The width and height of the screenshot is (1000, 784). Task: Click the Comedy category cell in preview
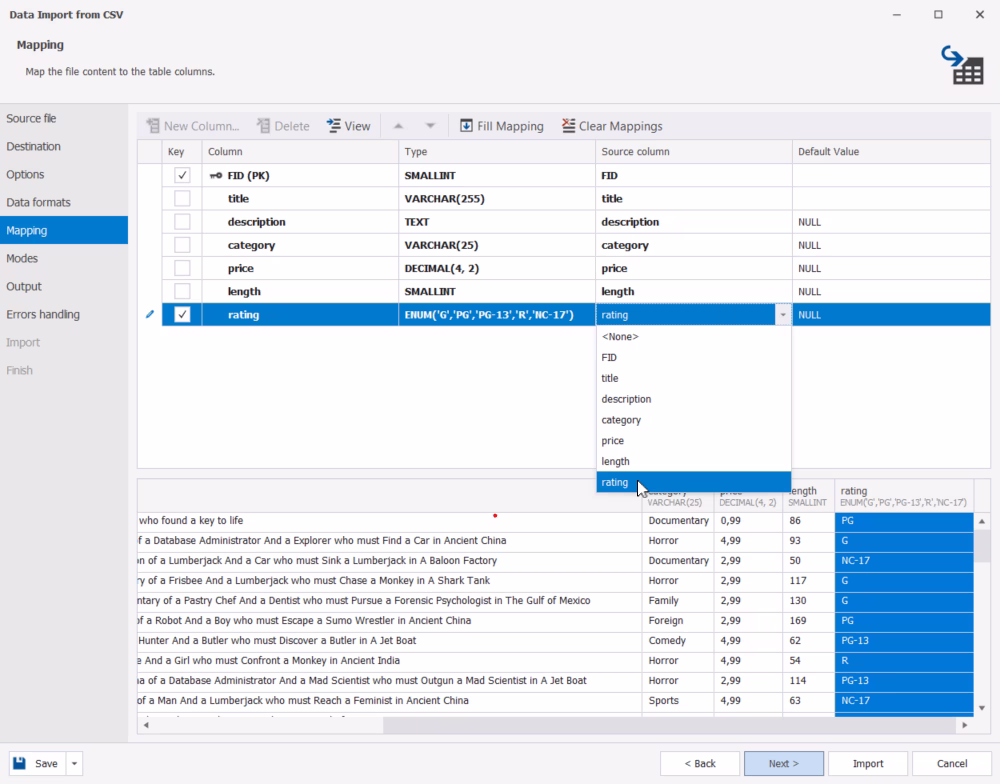point(678,640)
